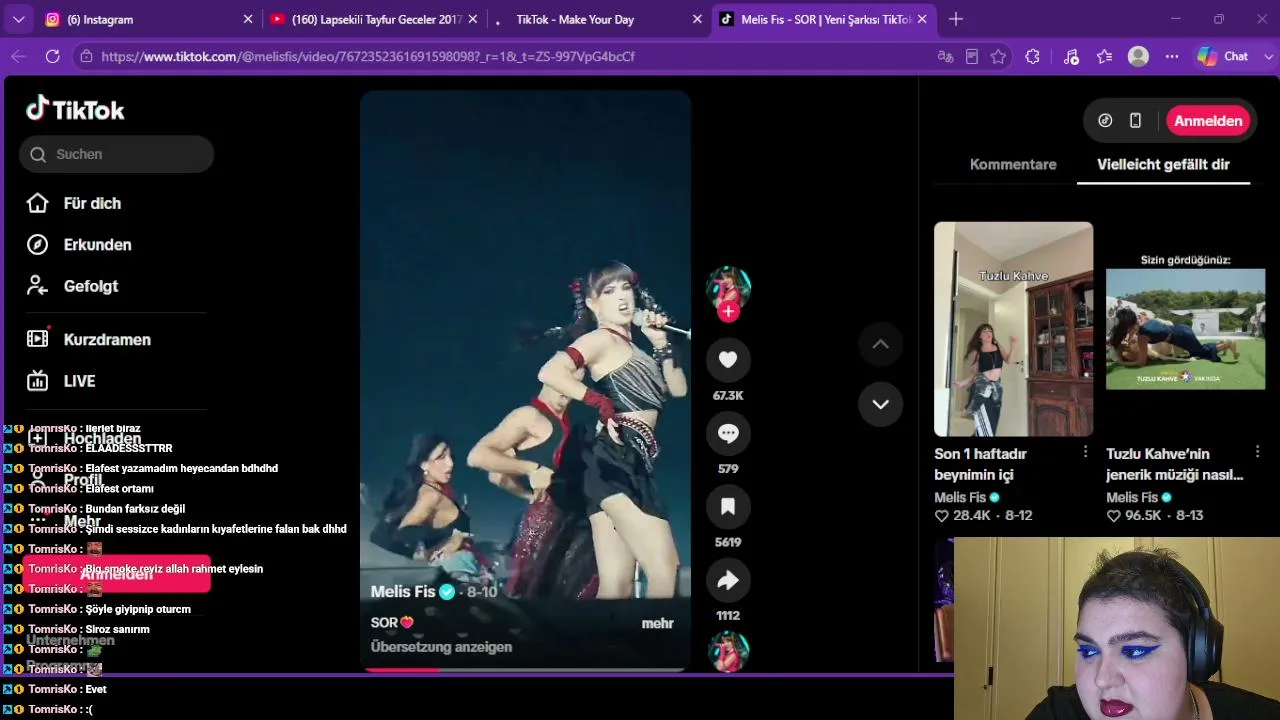The width and height of the screenshot is (1280, 720).
Task: Expand the caption with 'mehr'
Action: 657,623
